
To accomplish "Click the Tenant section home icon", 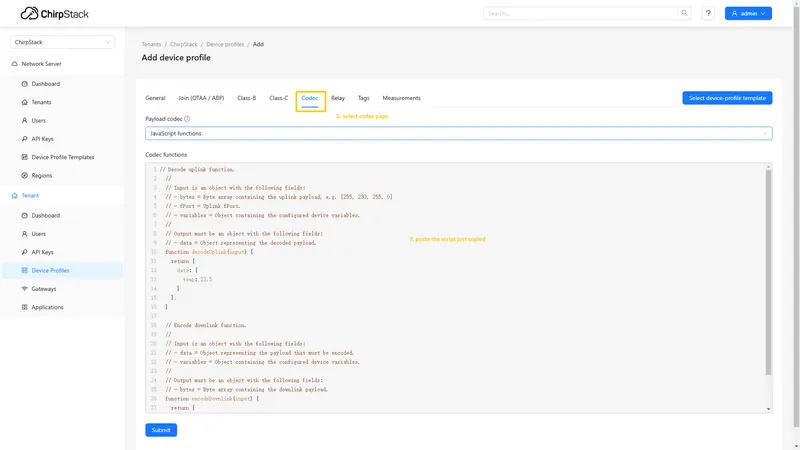I will pos(14,195).
